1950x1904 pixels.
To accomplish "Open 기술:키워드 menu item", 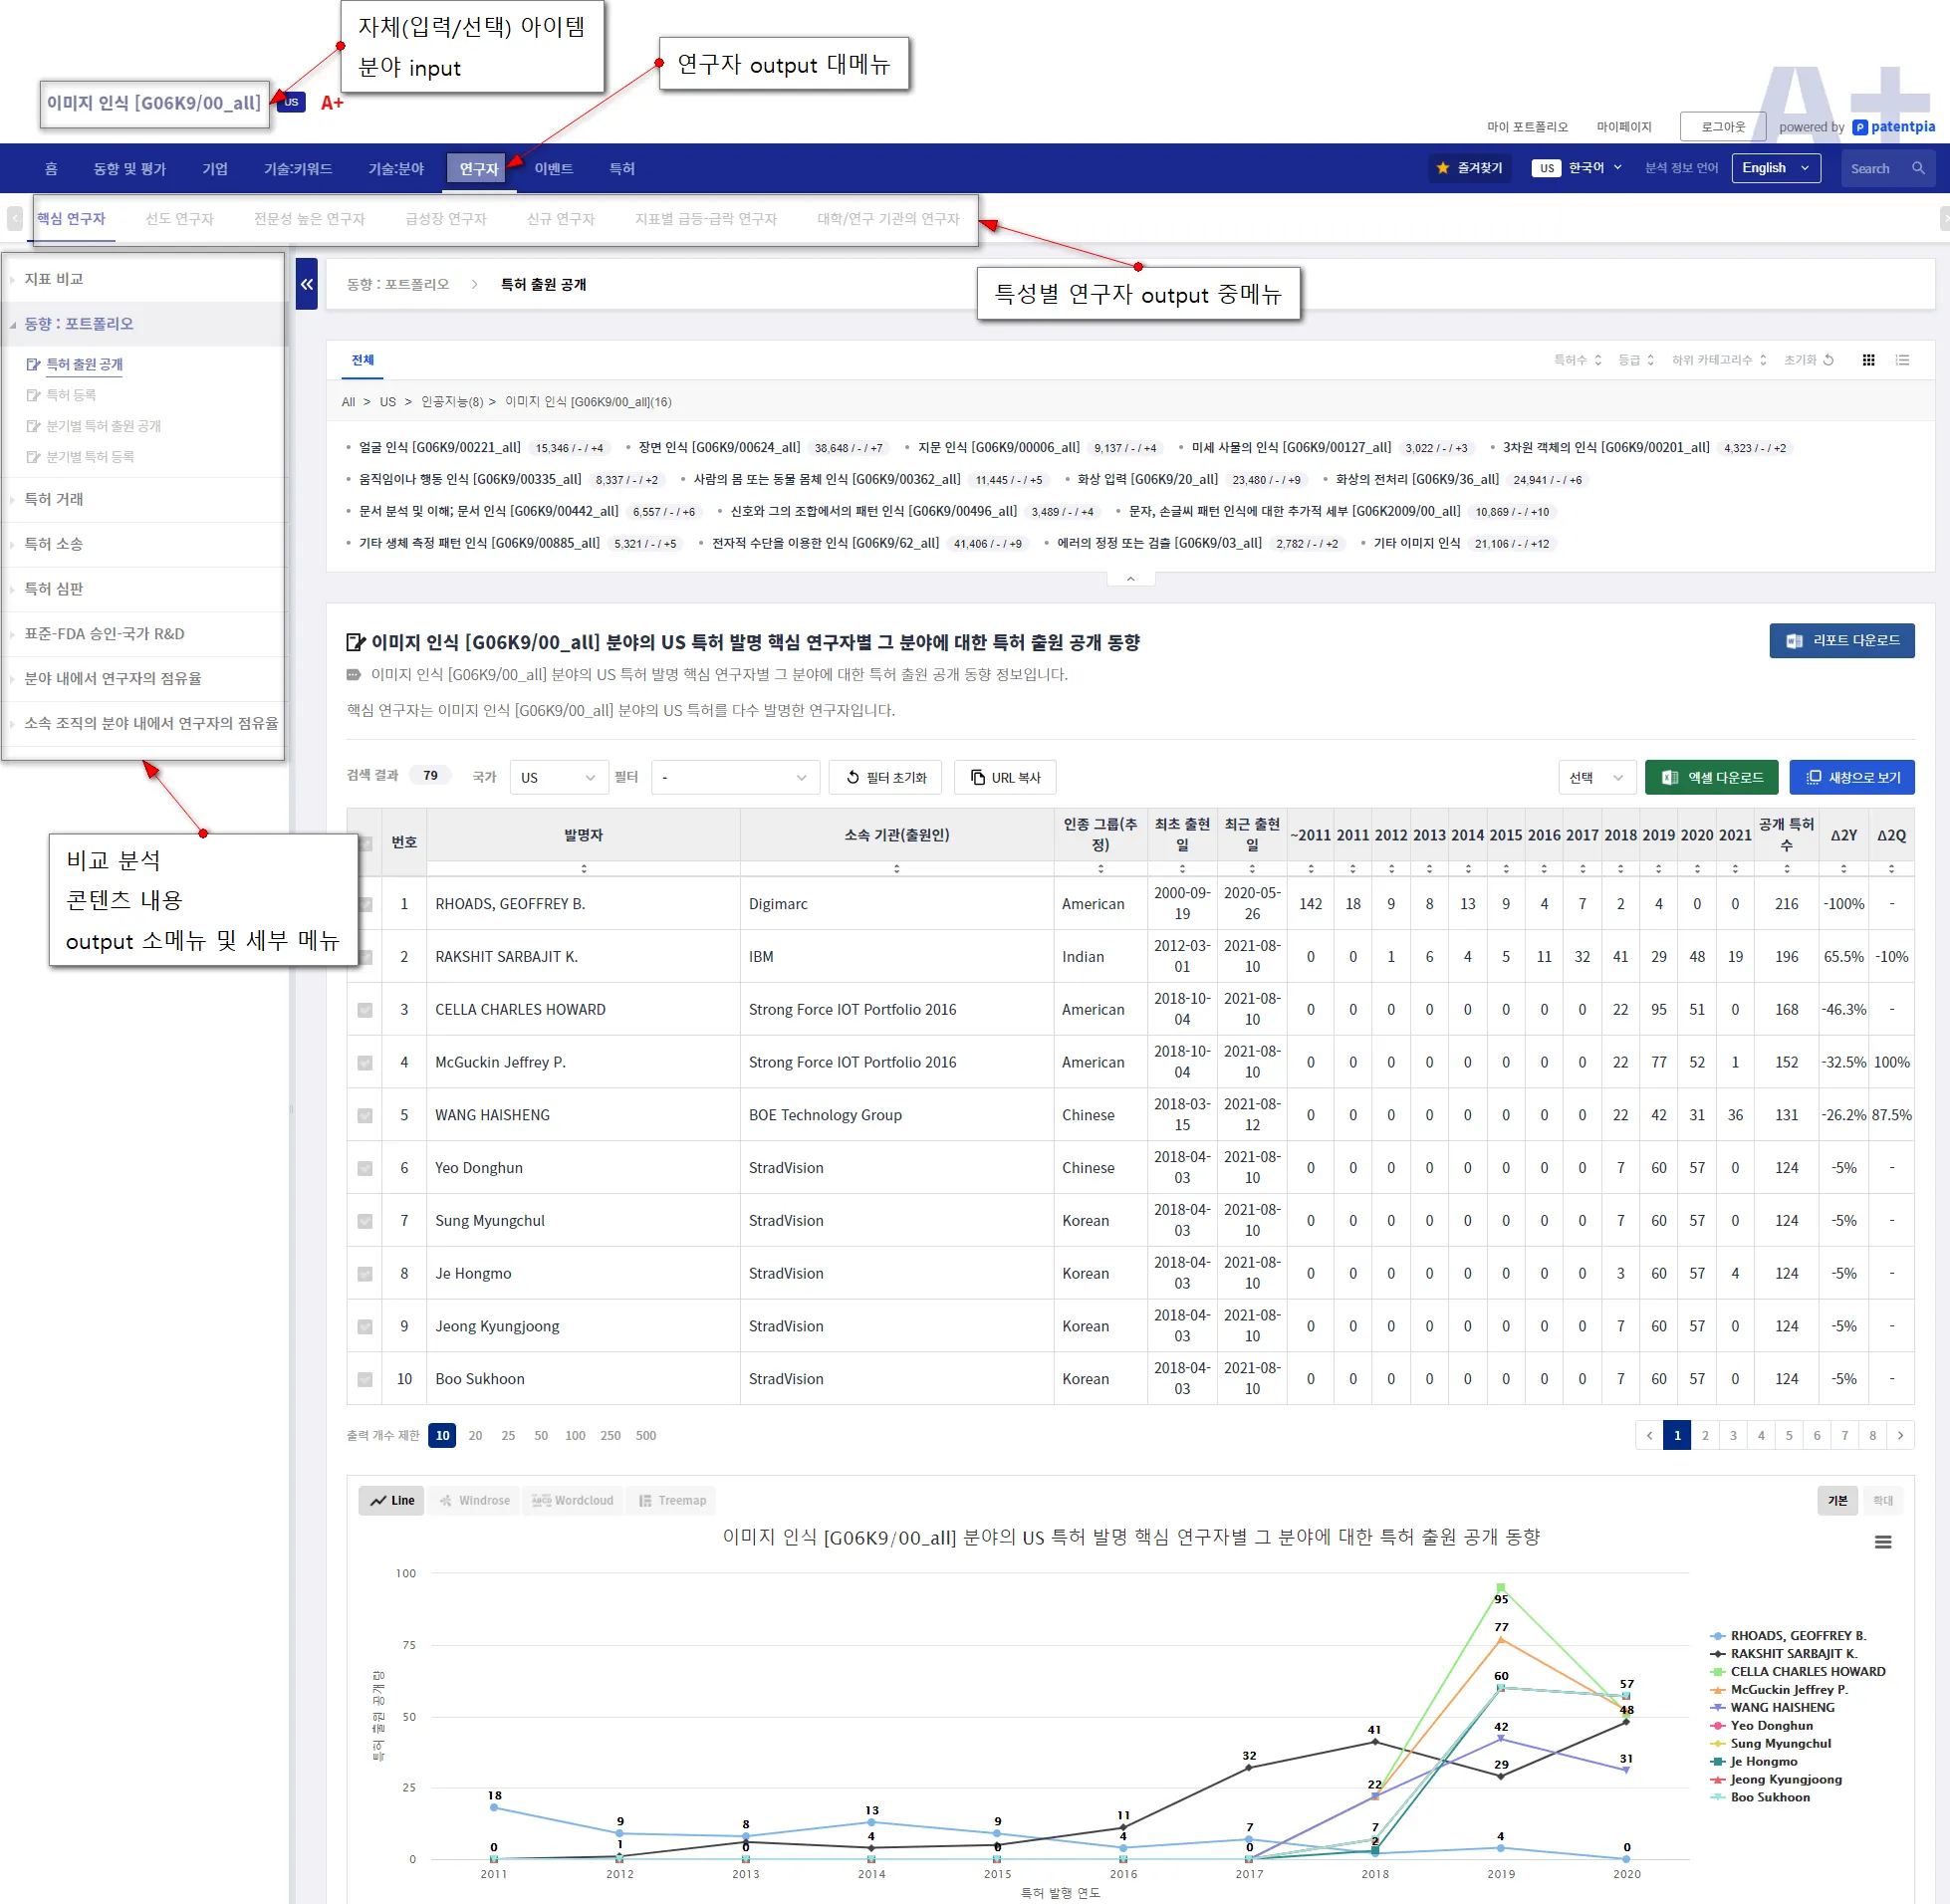I will (298, 169).
